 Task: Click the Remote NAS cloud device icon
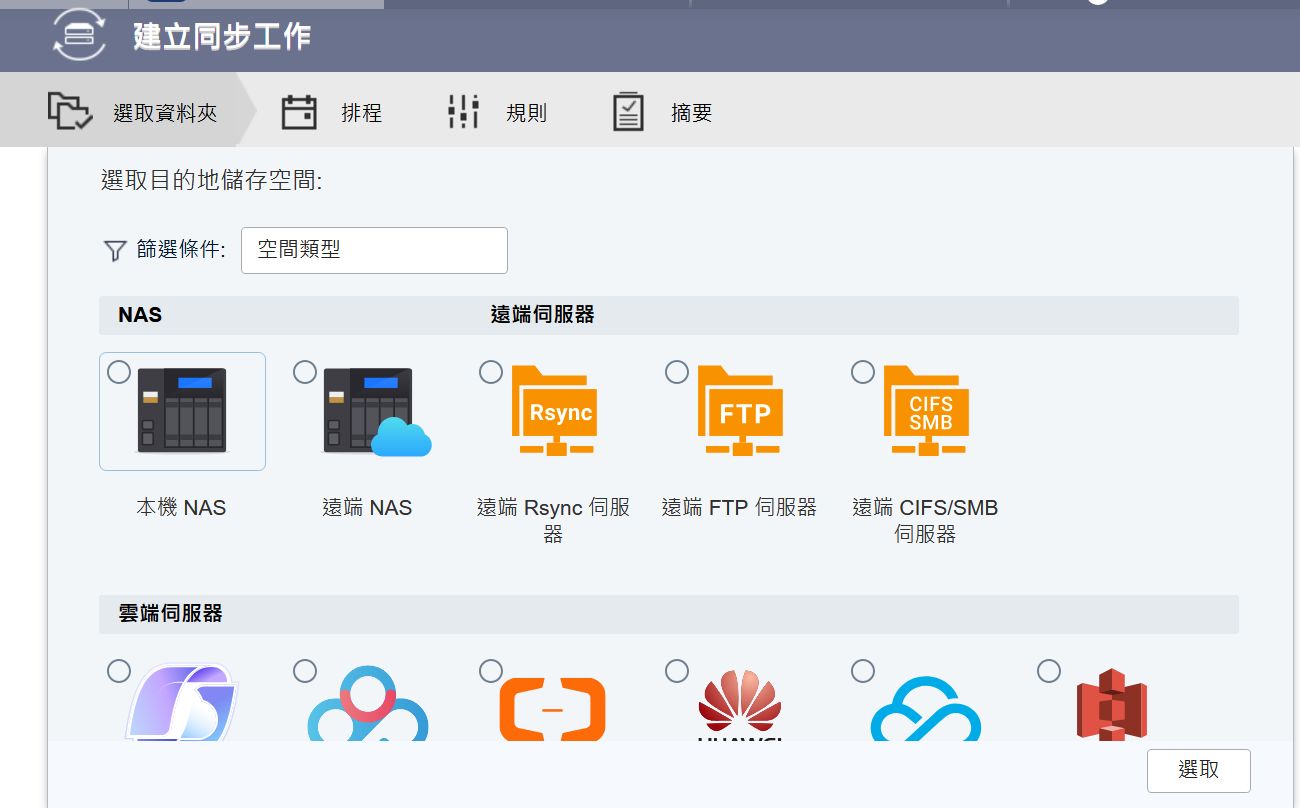(x=377, y=410)
